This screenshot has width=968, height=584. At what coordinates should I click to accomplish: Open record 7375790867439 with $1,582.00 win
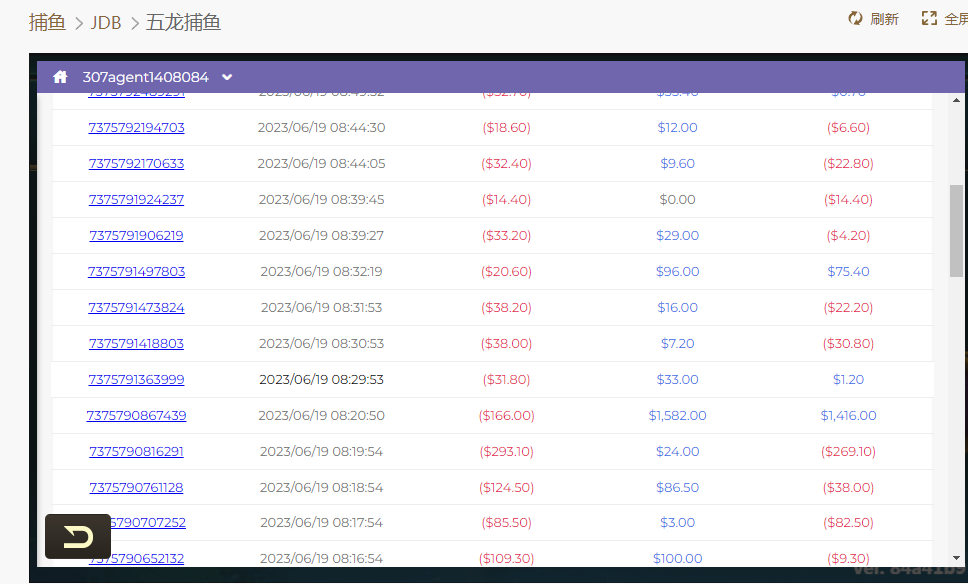(136, 416)
